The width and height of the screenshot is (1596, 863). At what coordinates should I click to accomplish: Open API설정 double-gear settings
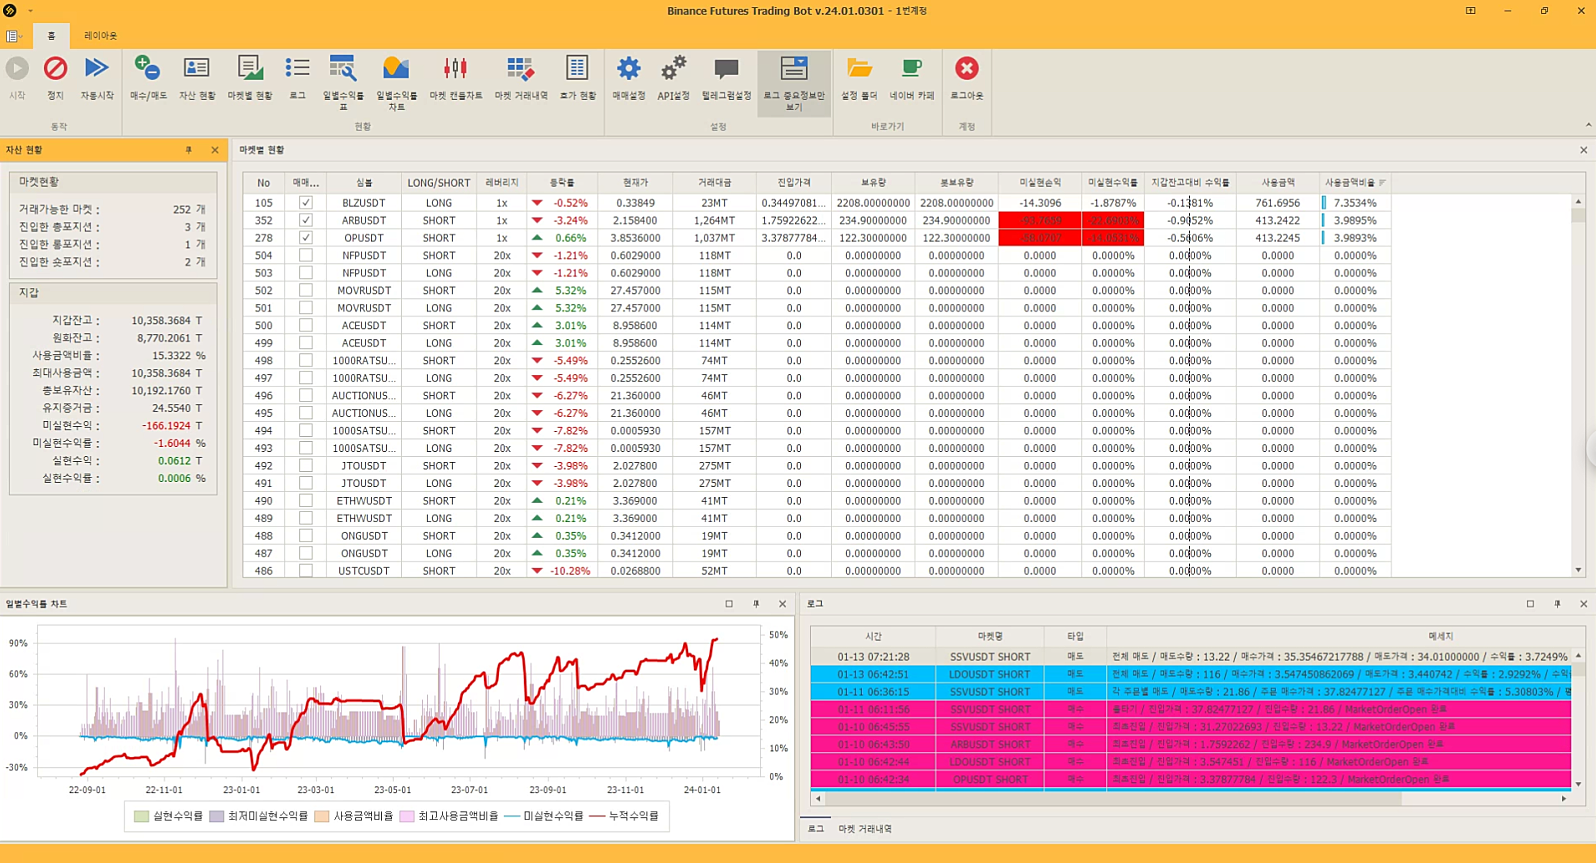pyautogui.click(x=673, y=68)
